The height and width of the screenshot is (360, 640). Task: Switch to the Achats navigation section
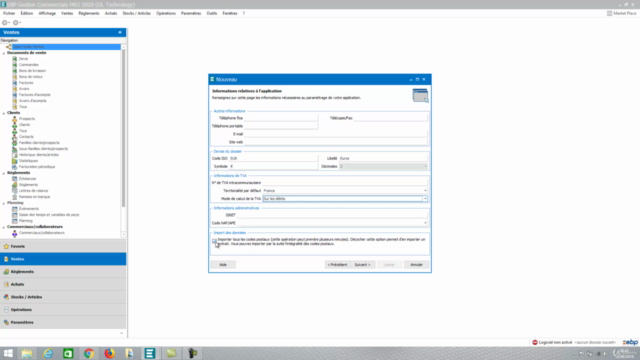63,284
